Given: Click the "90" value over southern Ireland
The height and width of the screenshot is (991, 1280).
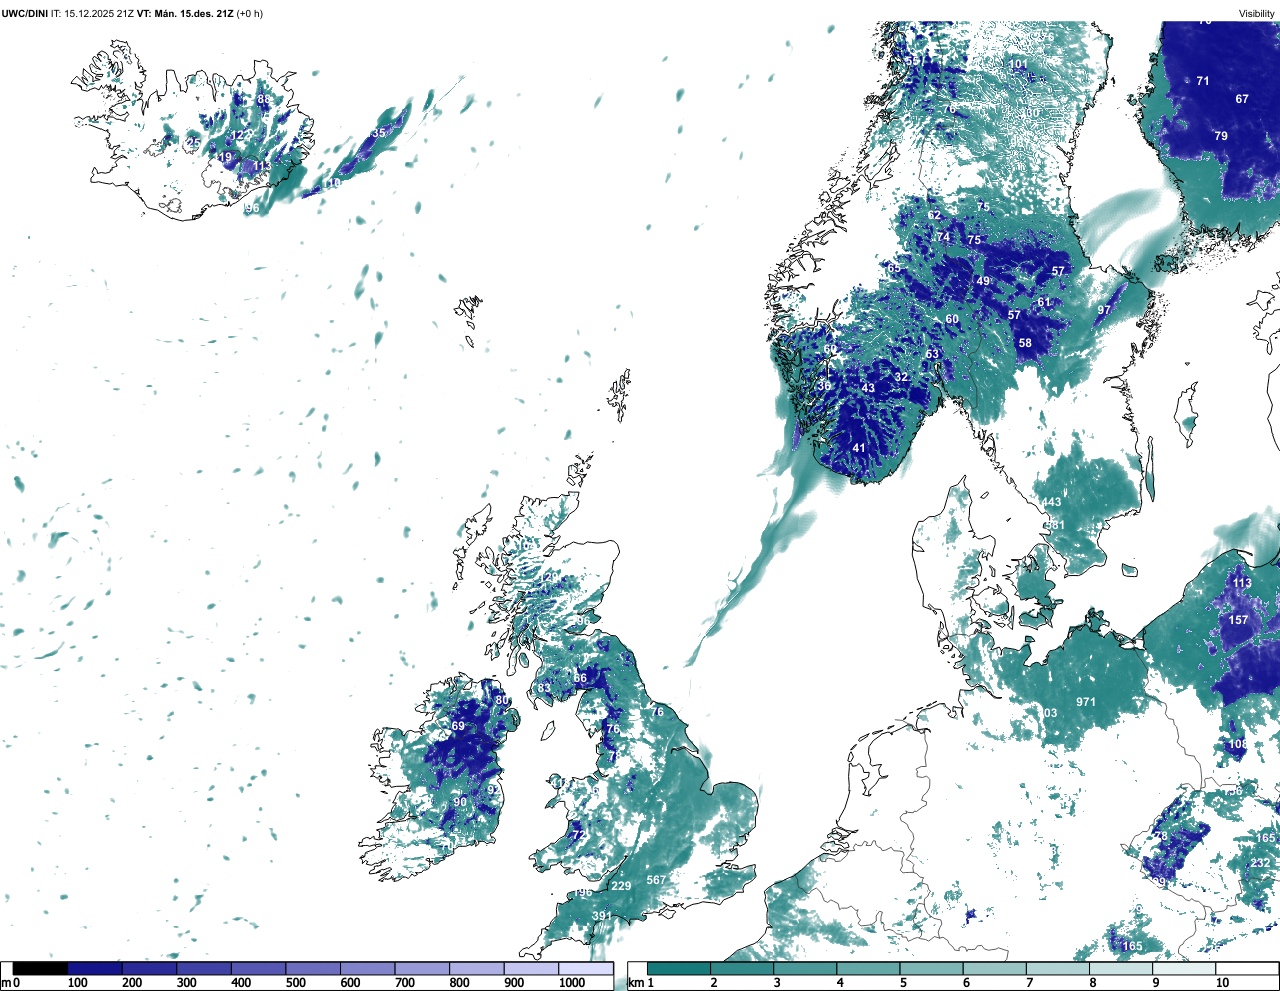Looking at the screenshot, I should (460, 802).
